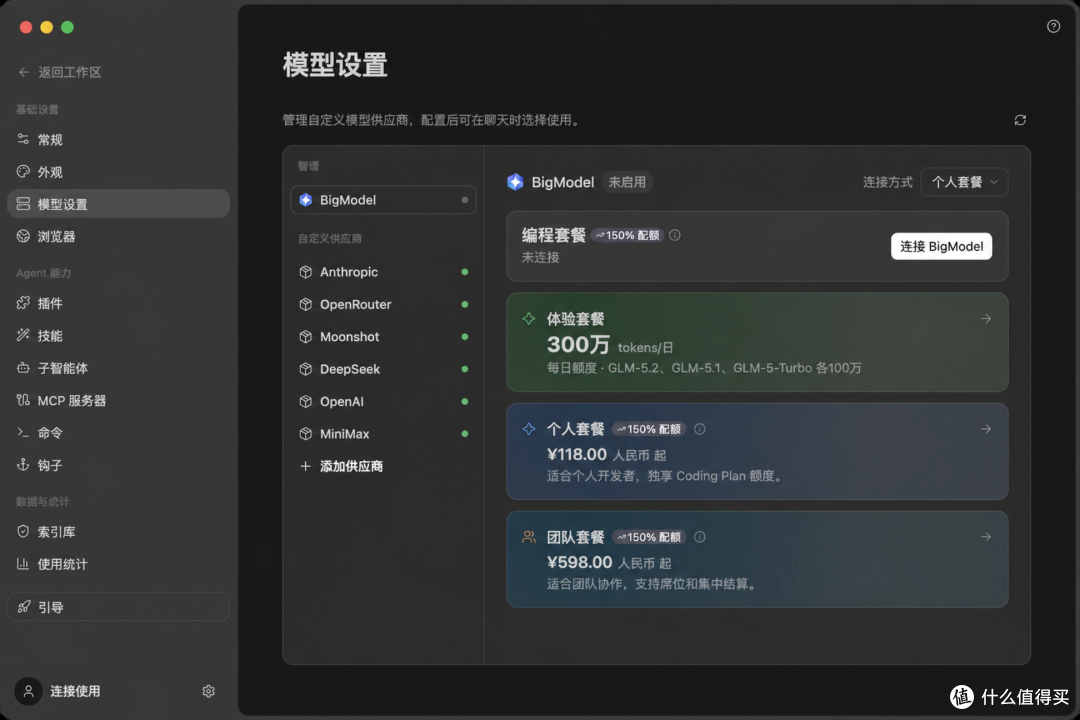Image resolution: width=1080 pixels, height=720 pixels.
Task: Select 模型设置 in the sidebar
Action: [118, 204]
